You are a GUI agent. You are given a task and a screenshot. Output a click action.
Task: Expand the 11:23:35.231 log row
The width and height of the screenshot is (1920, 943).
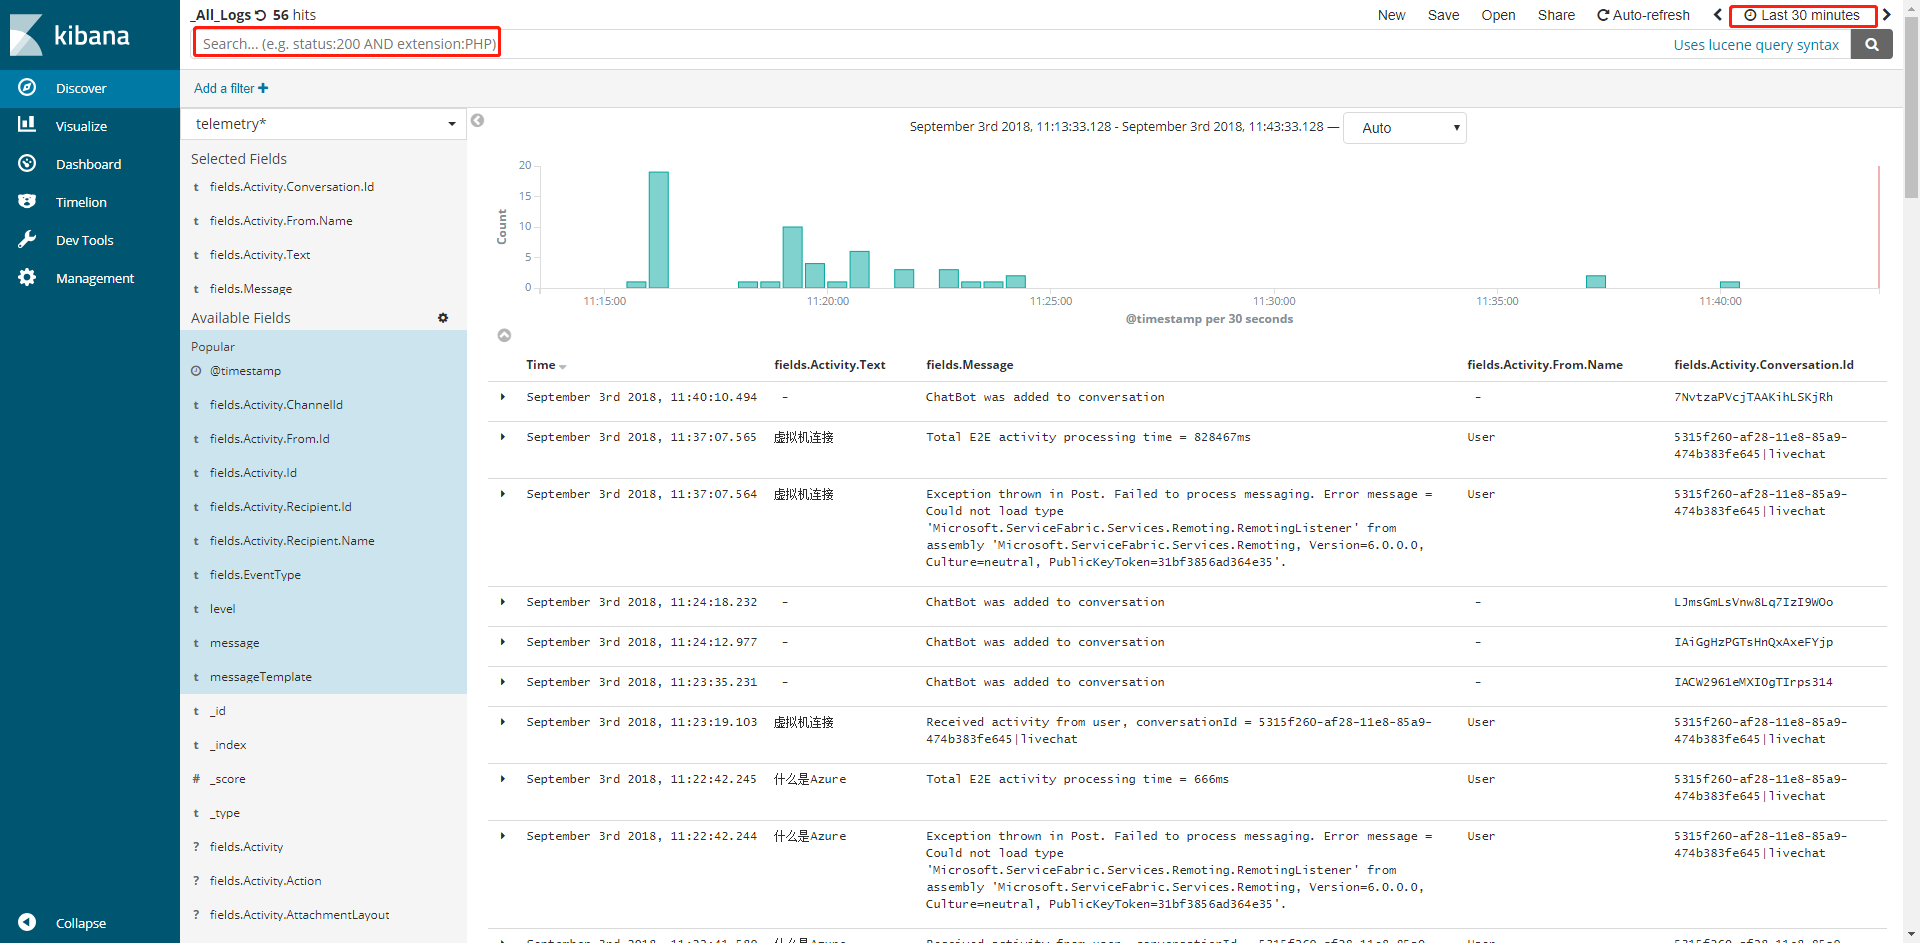[x=503, y=682]
